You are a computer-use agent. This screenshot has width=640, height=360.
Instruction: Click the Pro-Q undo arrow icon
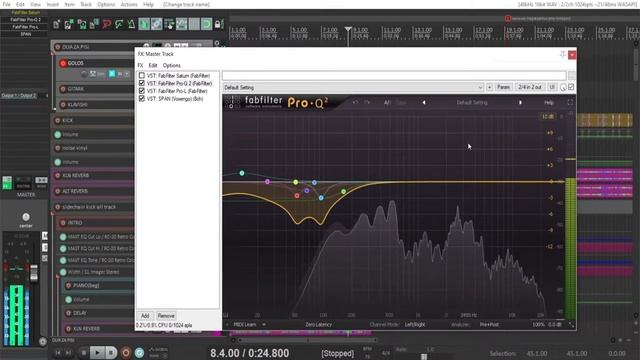tap(355, 102)
